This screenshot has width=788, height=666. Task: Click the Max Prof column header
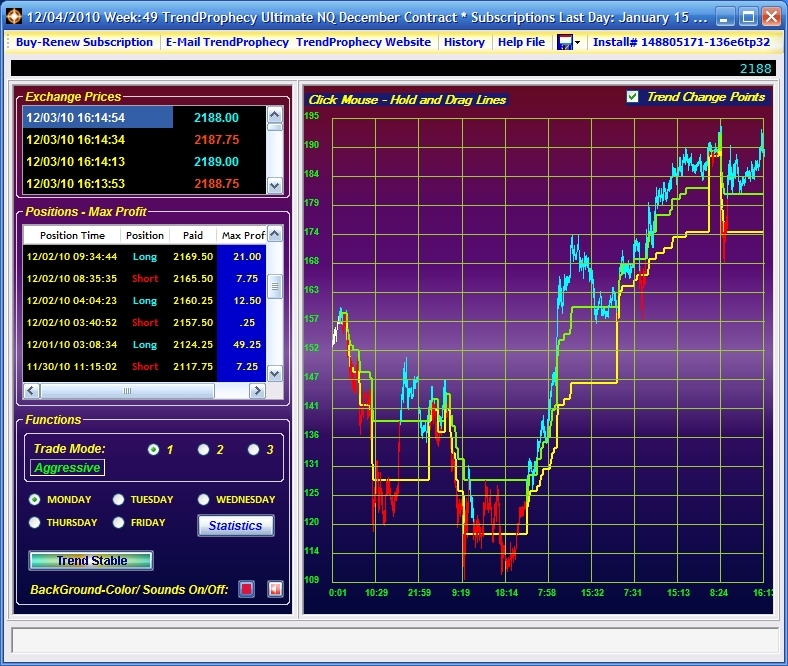(x=242, y=235)
